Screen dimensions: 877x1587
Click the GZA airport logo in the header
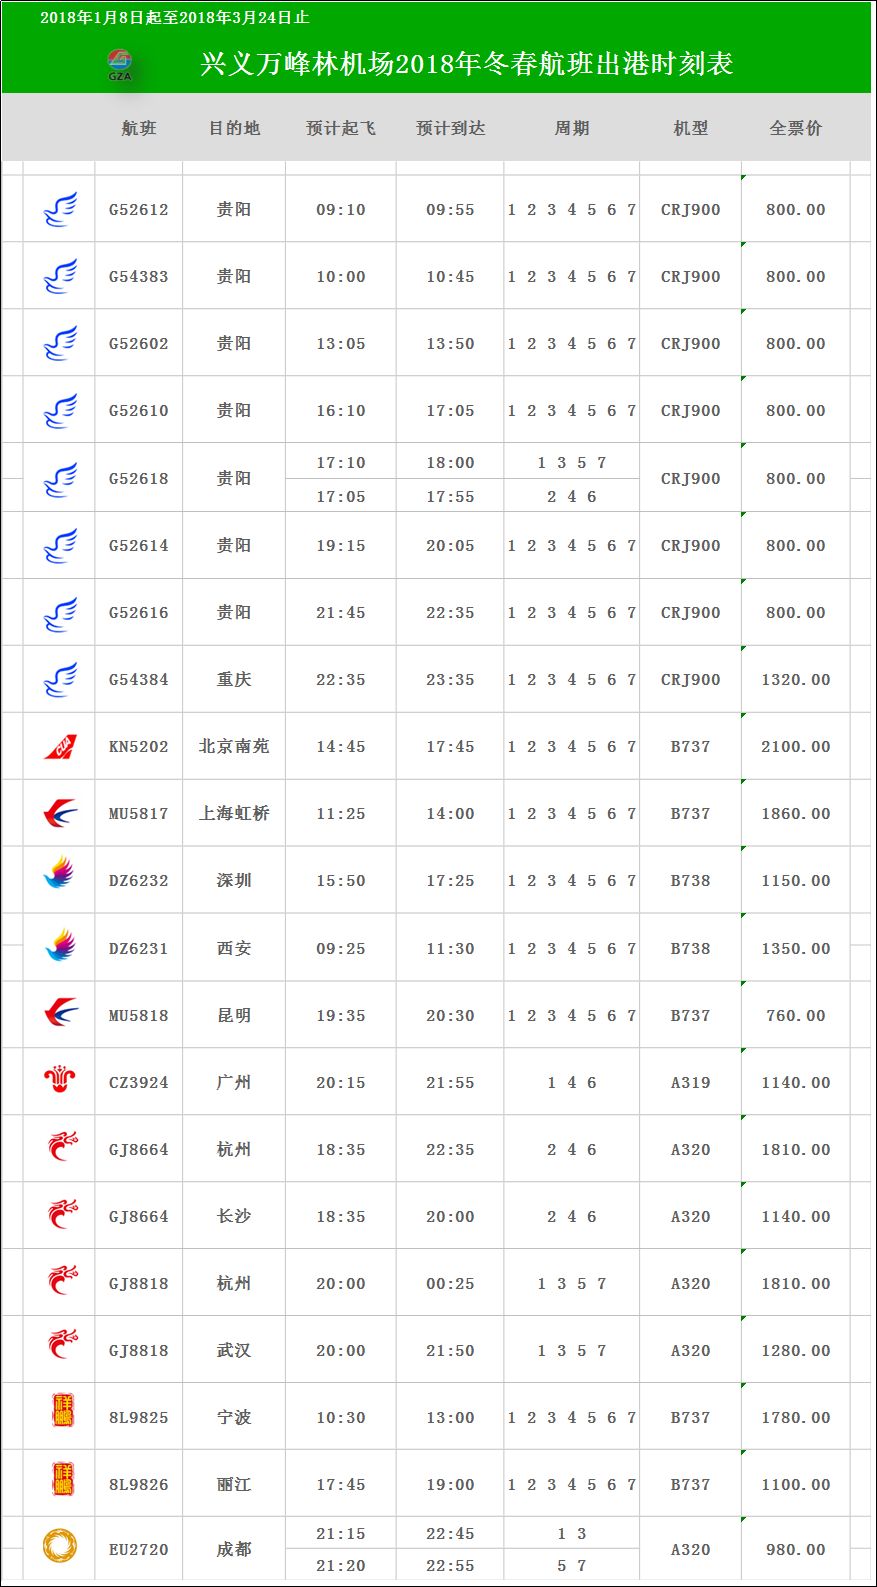(x=120, y=64)
